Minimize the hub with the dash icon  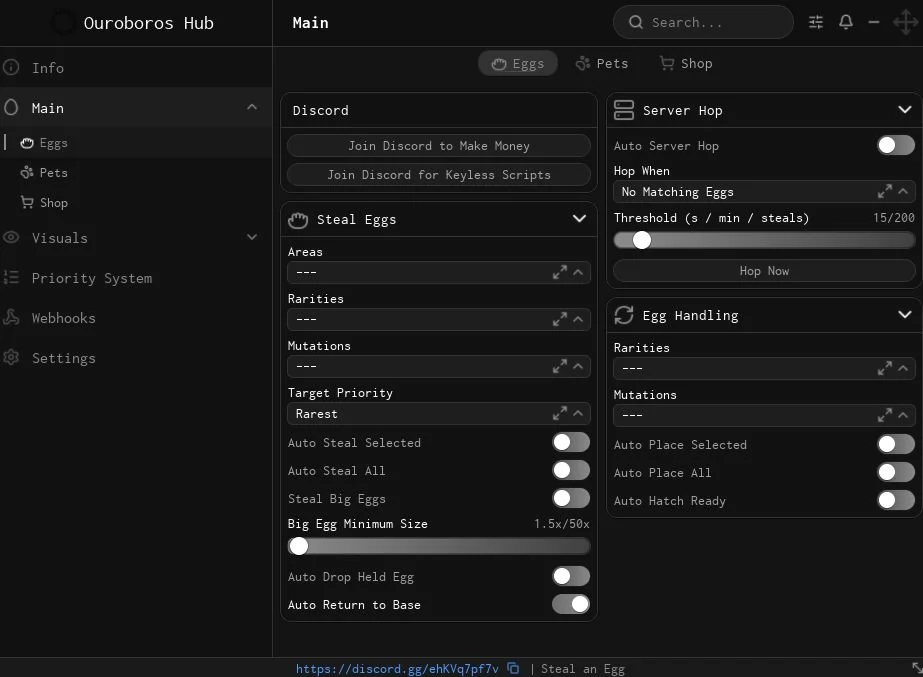pos(874,22)
